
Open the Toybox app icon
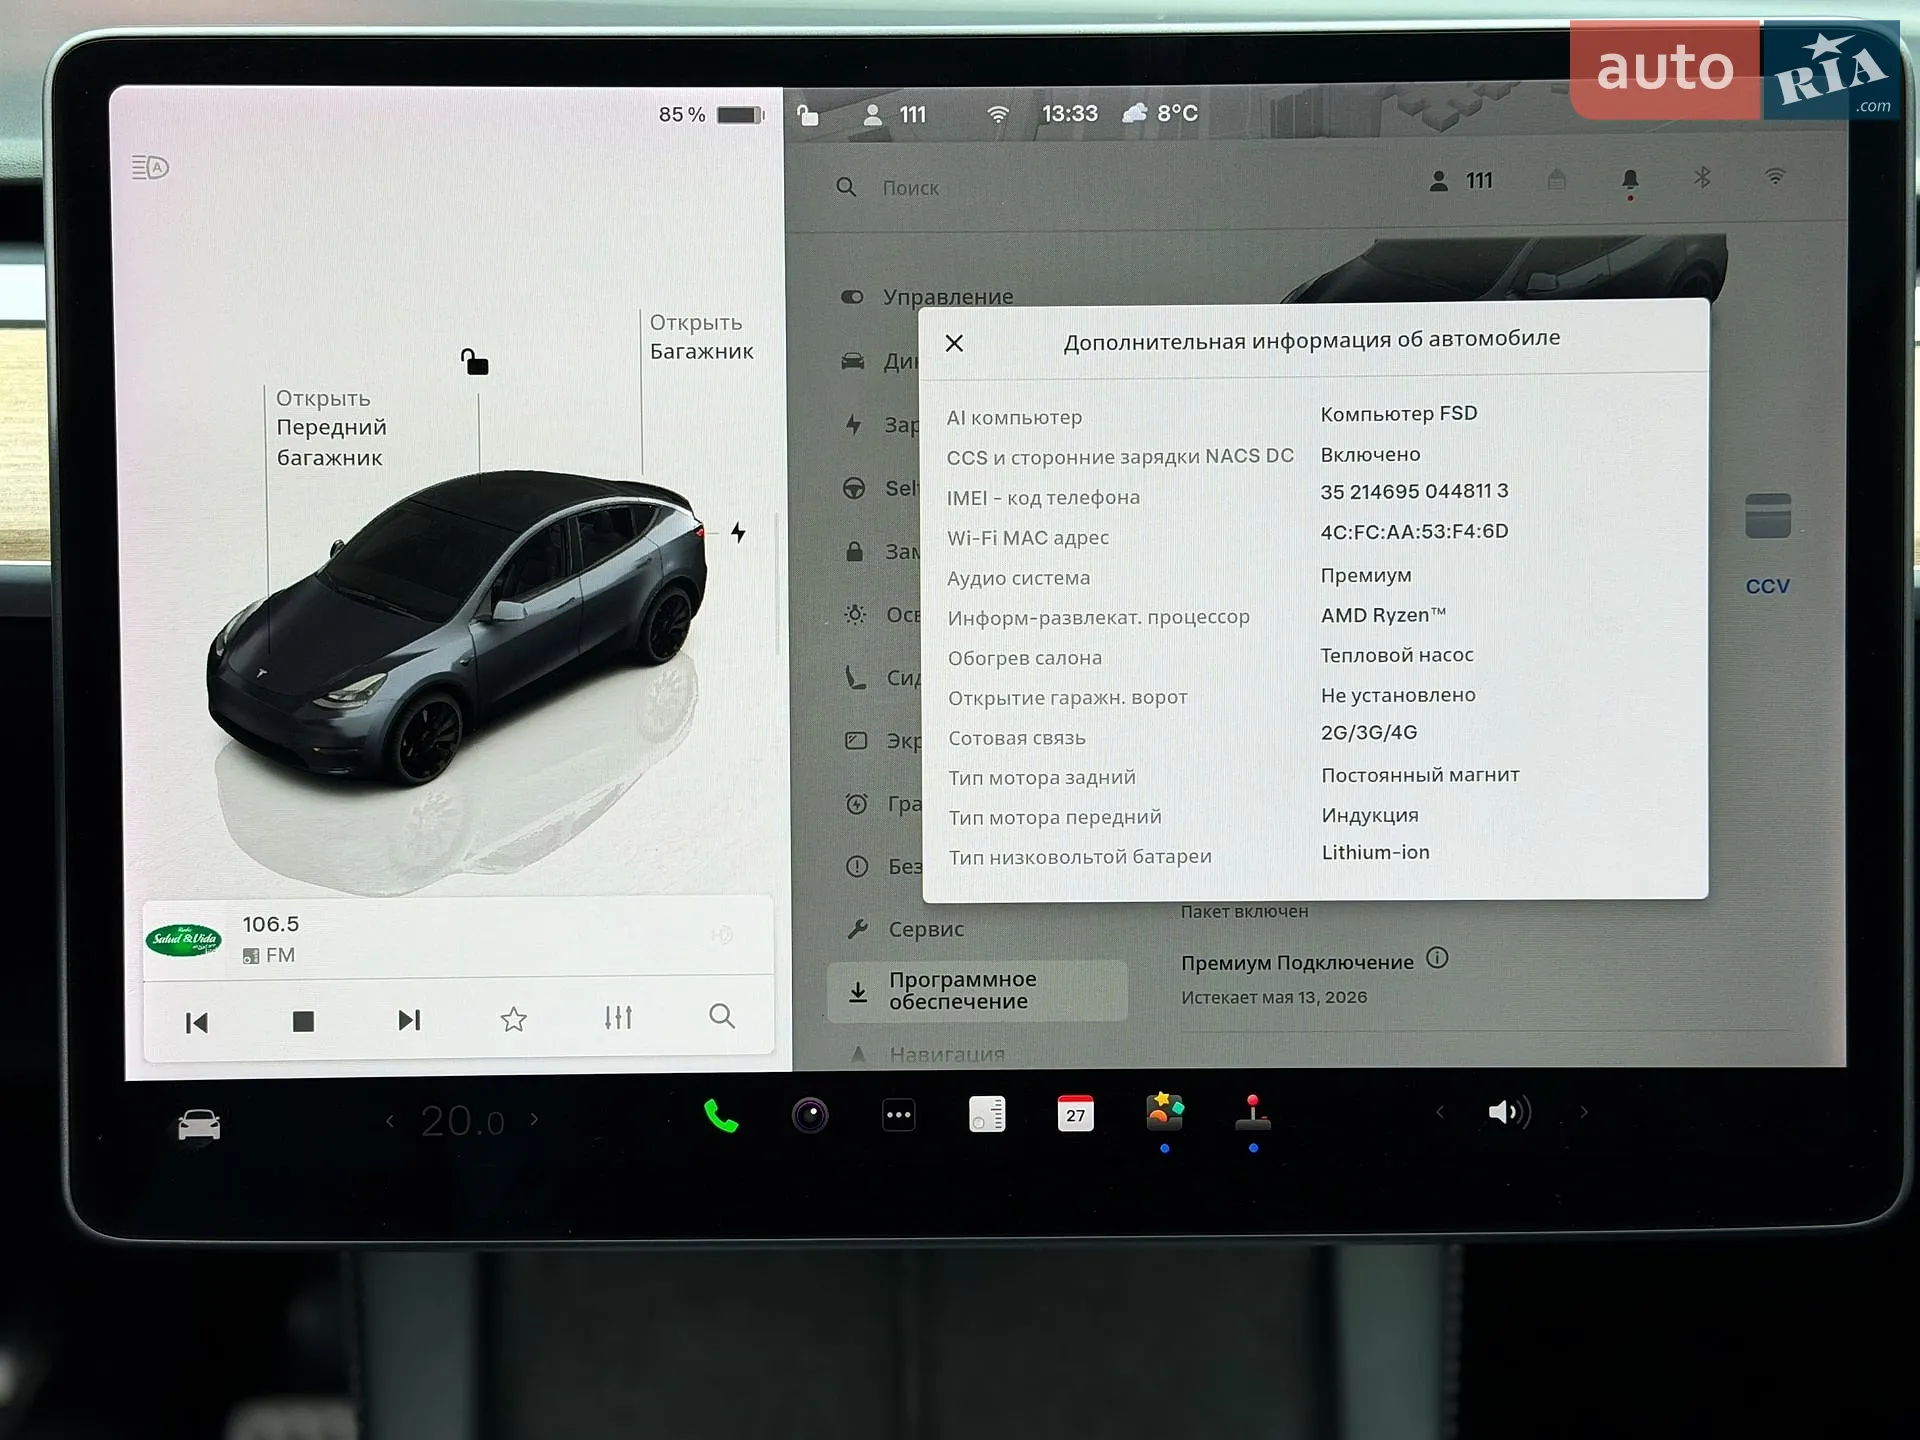tap(1165, 1111)
